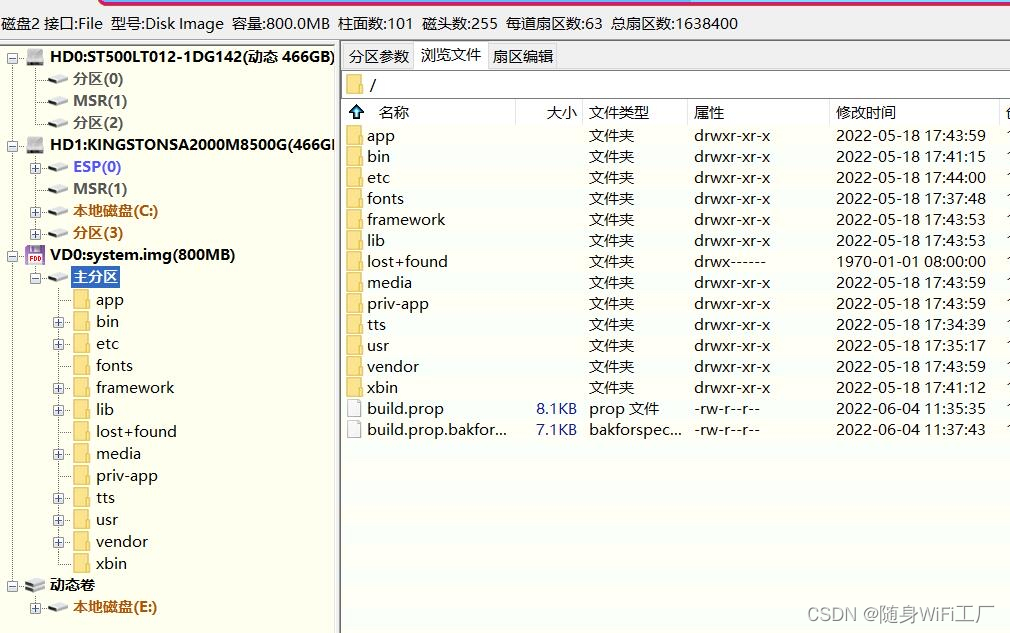Click the build.prop file icon
This screenshot has height=633, width=1010.
pos(354,408)
